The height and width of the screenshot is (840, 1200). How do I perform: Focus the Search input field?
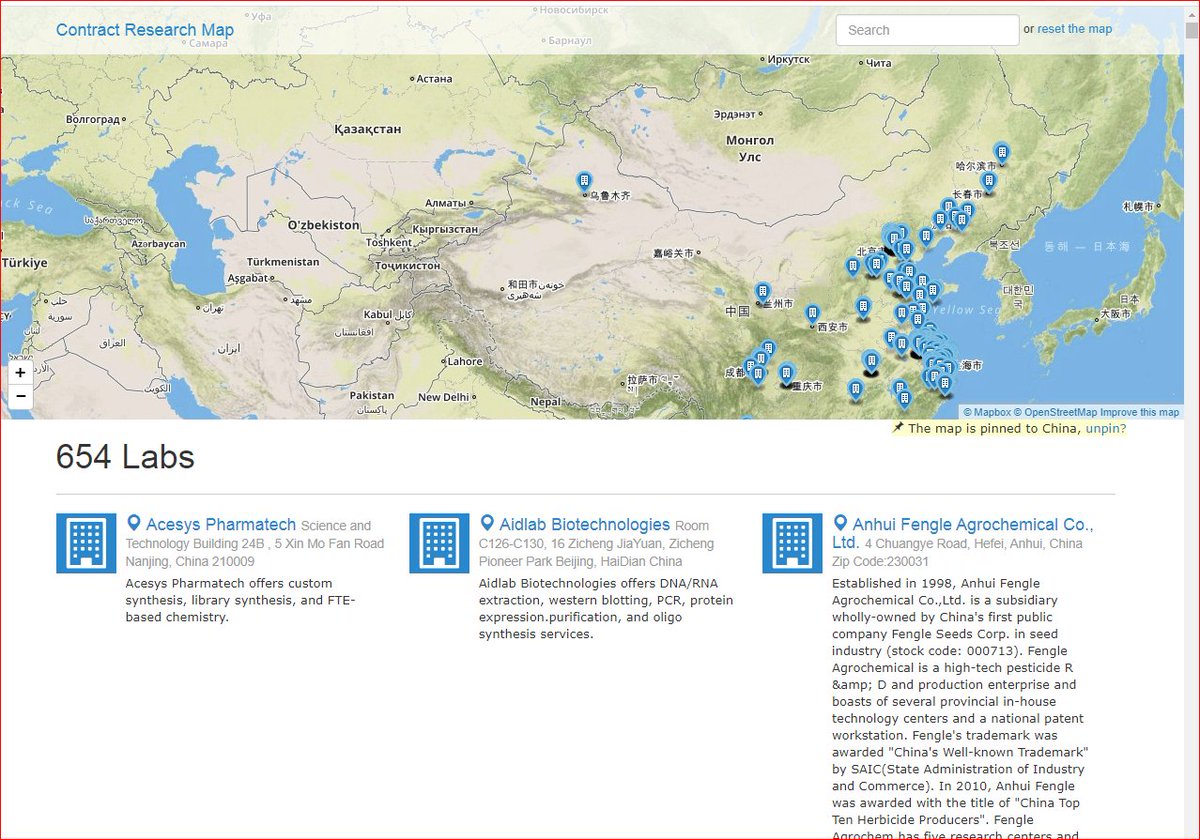(927, 30)
